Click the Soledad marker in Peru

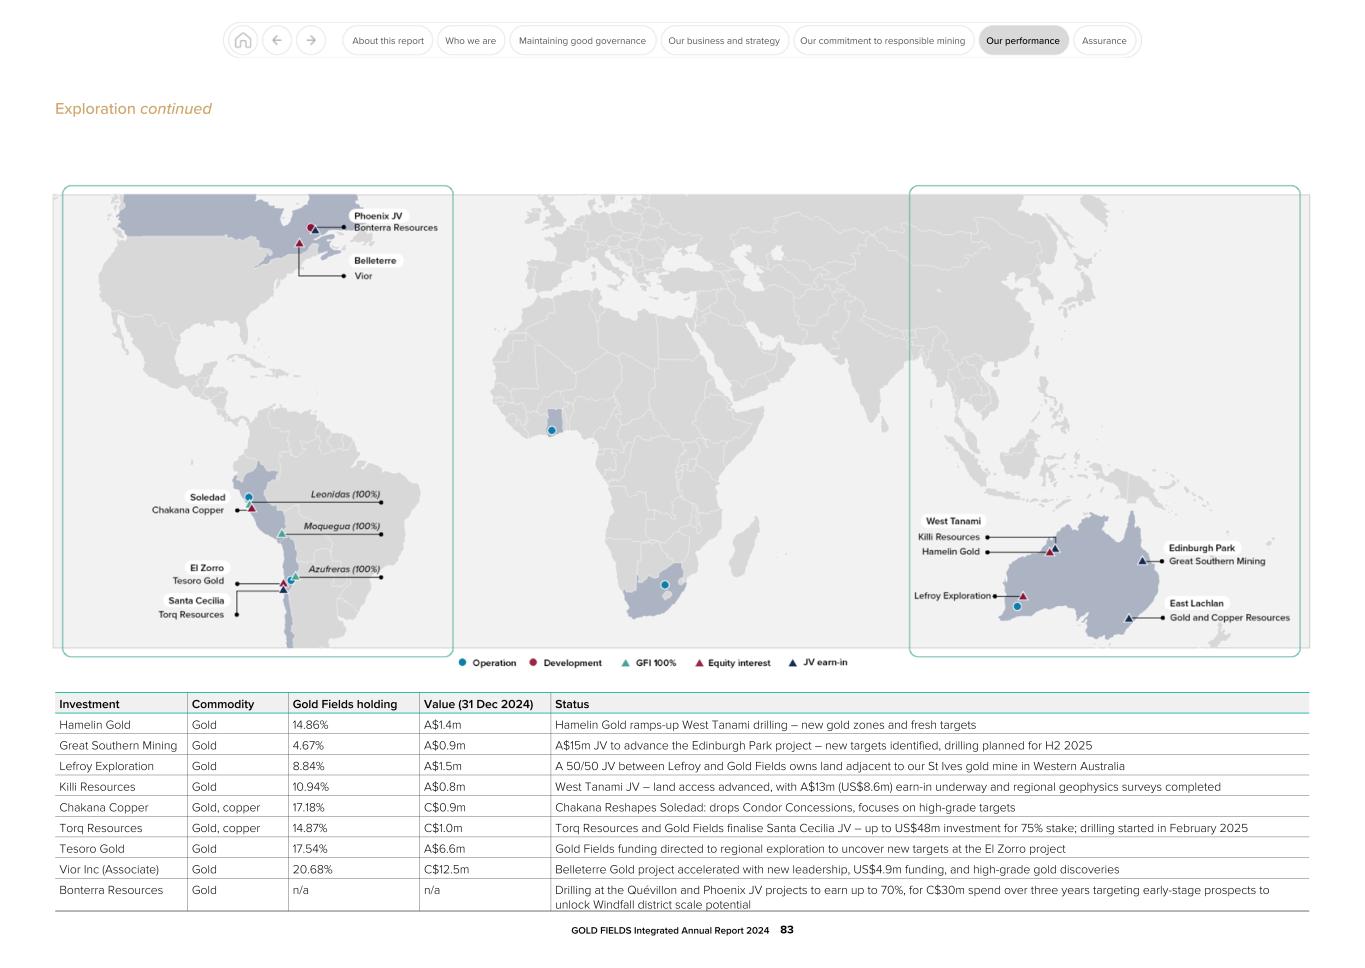coord(248,496)
